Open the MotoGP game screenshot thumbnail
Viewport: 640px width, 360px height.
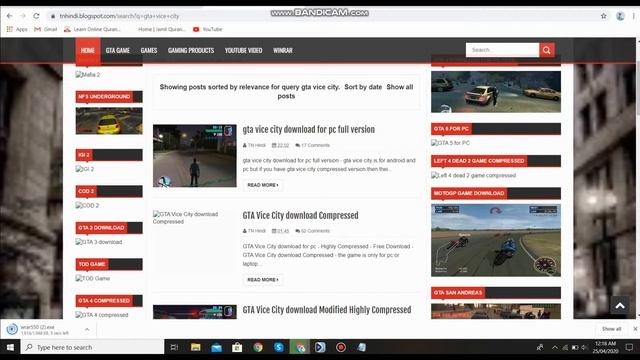496,240
